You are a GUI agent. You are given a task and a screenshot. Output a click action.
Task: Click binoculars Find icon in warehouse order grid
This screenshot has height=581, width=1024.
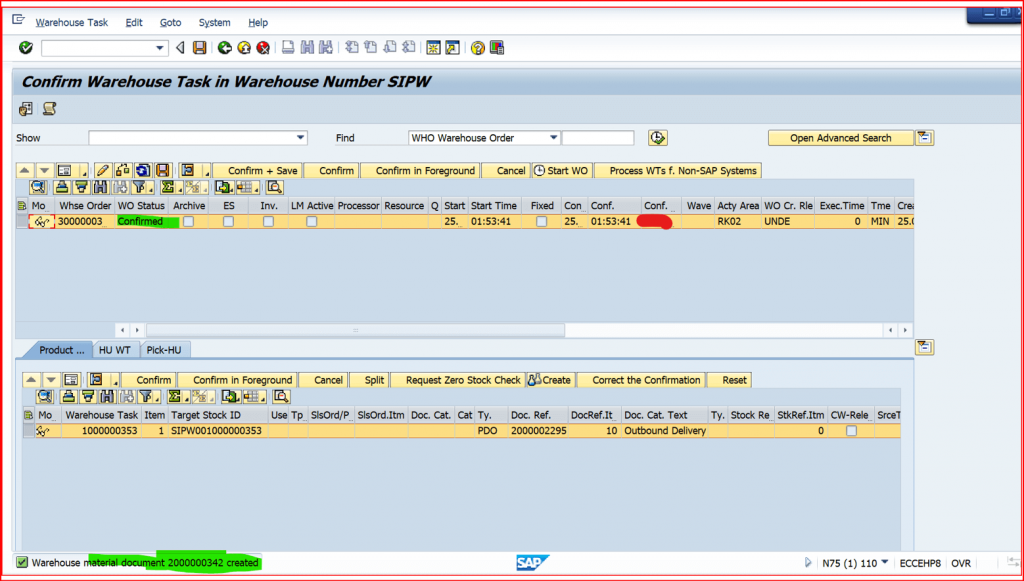click(x=101, y=187)
